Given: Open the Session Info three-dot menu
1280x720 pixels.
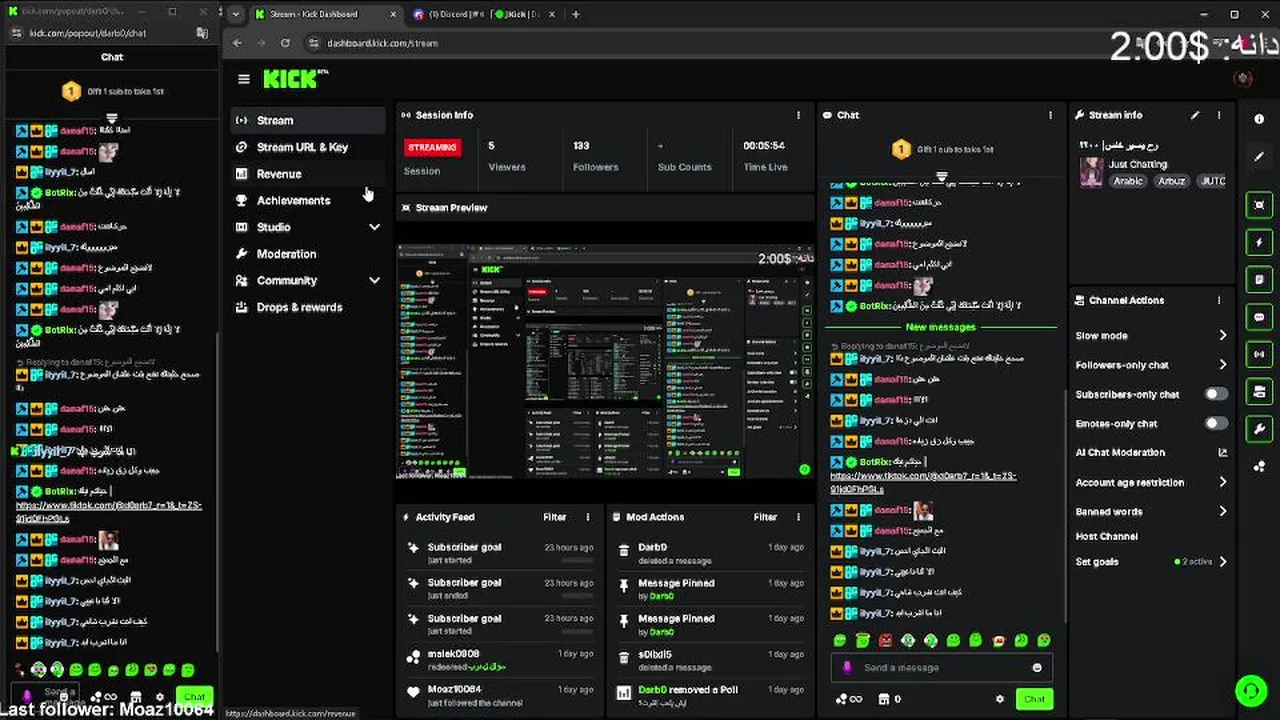Looking at the screenshot, I should tap(798, 115).
